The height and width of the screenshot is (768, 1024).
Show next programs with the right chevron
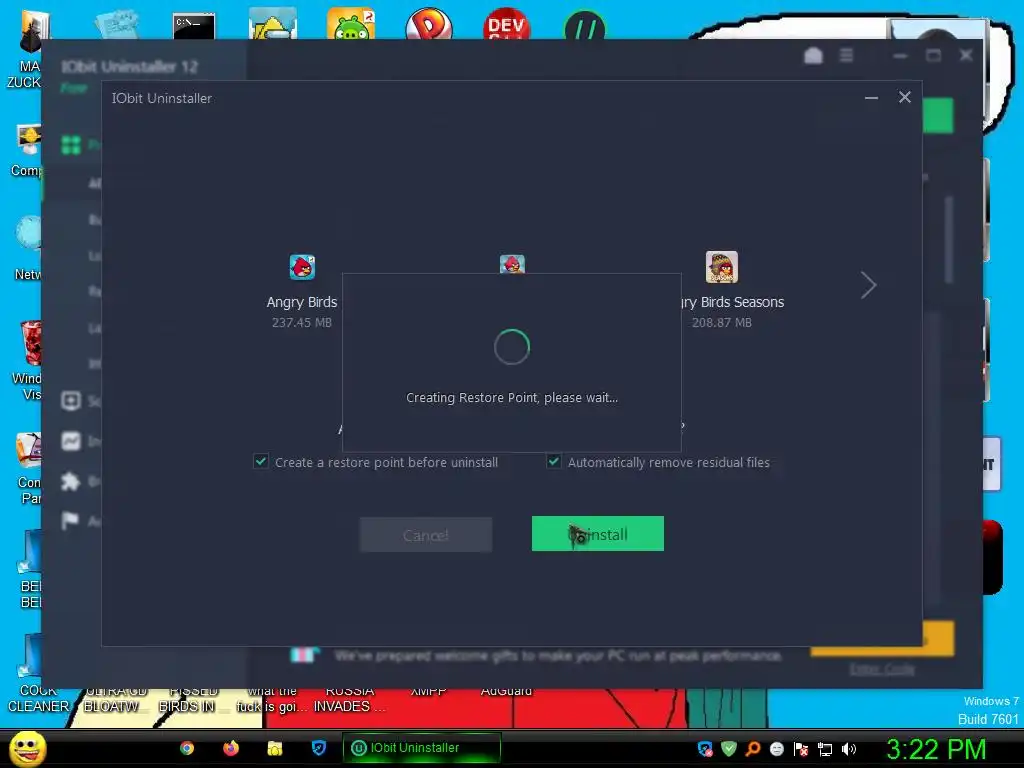pos(868,285)
